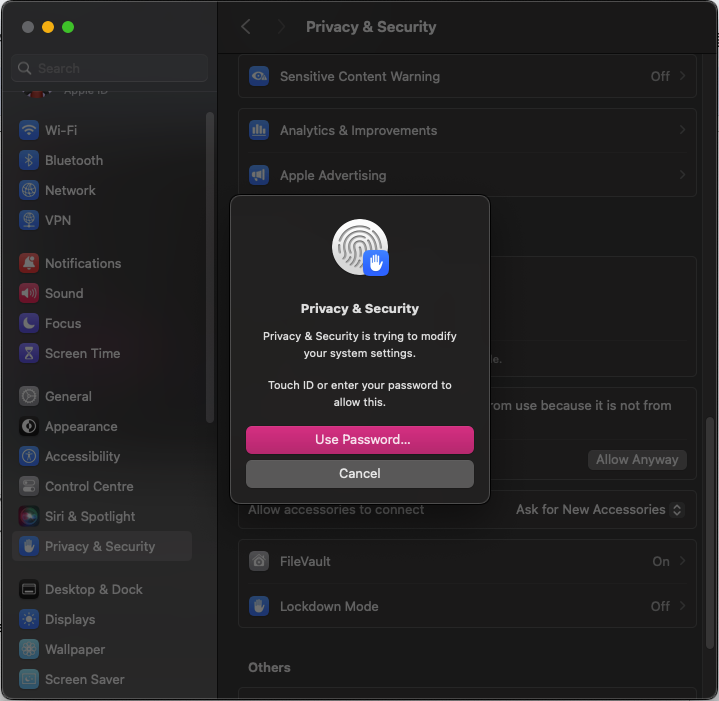Click the Analytics & Improvements chart icon
The image size is (719, 701).
tap(259, 130)
